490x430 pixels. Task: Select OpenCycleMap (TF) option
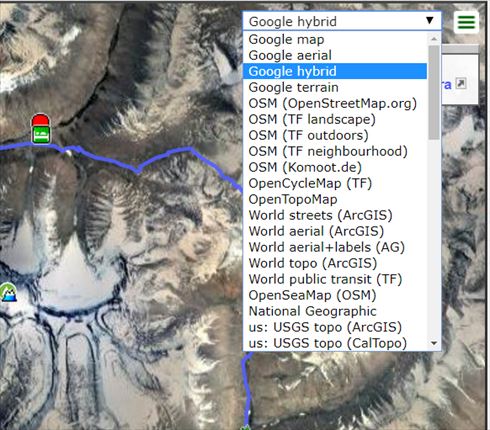pos(335,183)
